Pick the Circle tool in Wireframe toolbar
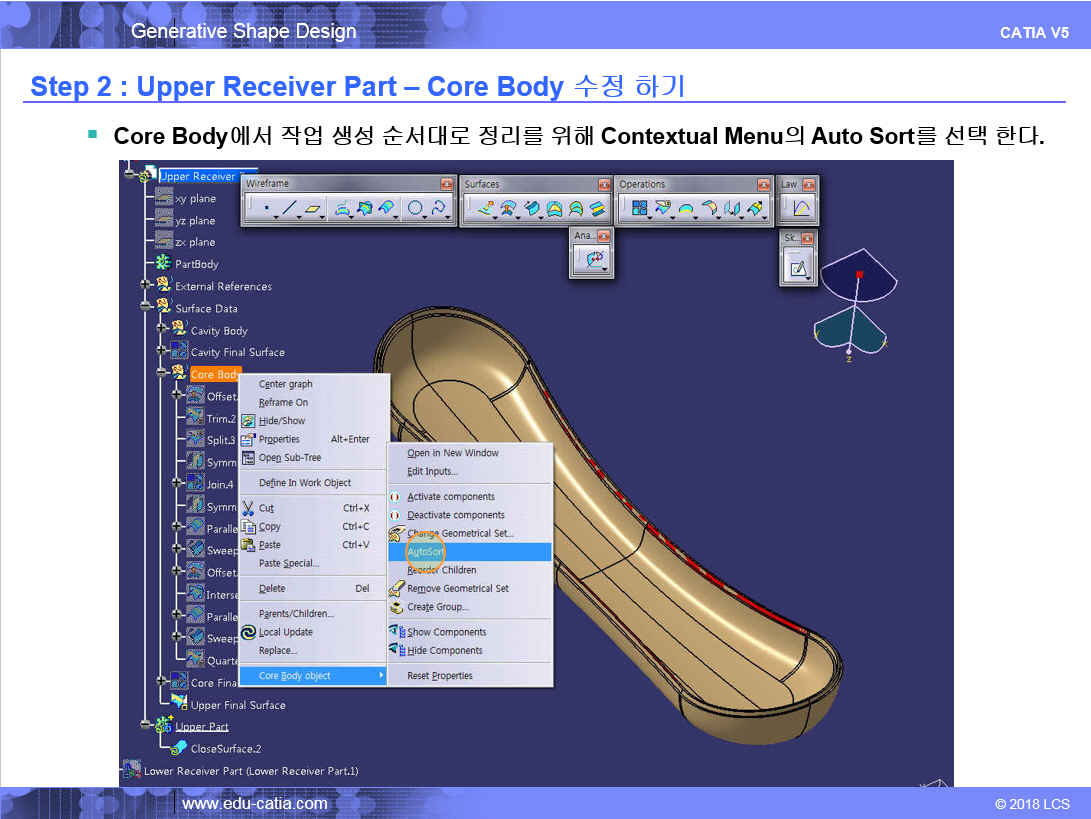 click(x=414, y=209)
